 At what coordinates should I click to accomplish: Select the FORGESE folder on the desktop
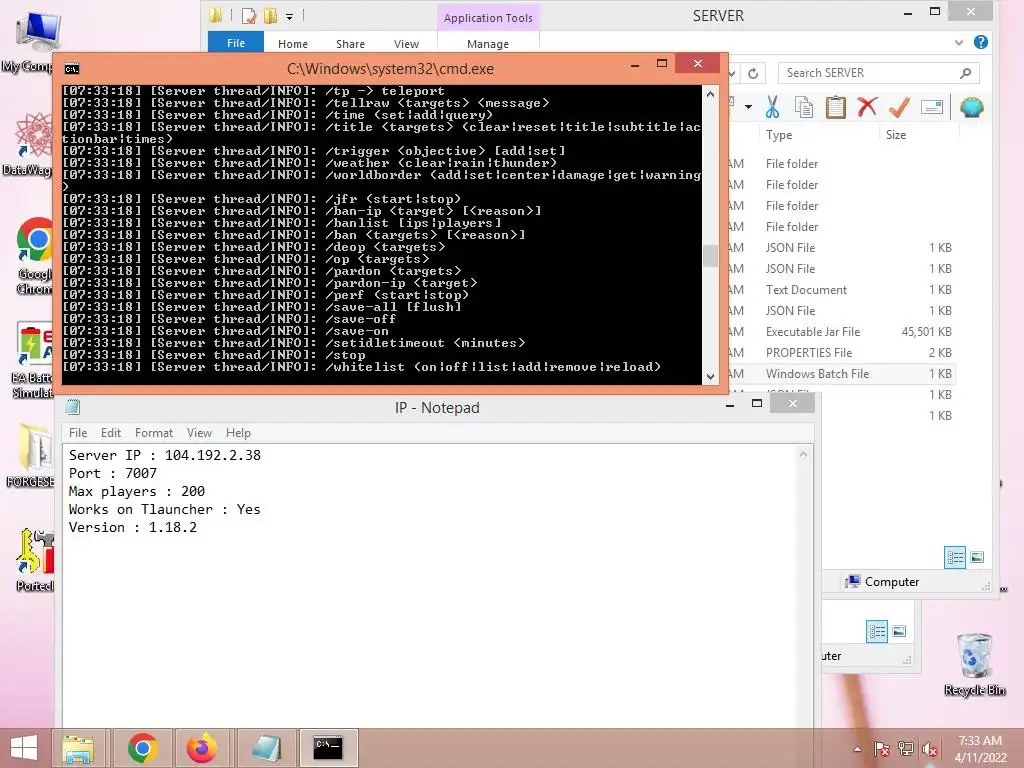coord(31,455)
